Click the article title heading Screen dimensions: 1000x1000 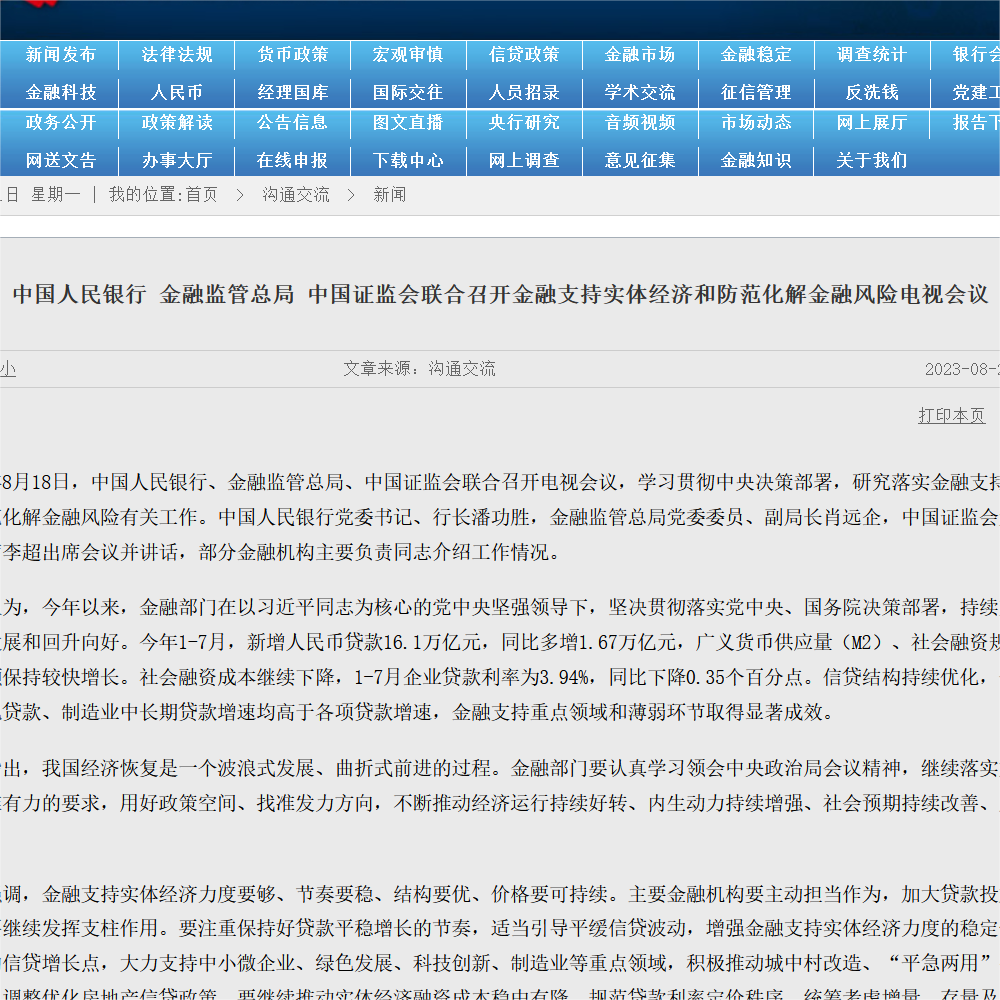click(500, 294)
